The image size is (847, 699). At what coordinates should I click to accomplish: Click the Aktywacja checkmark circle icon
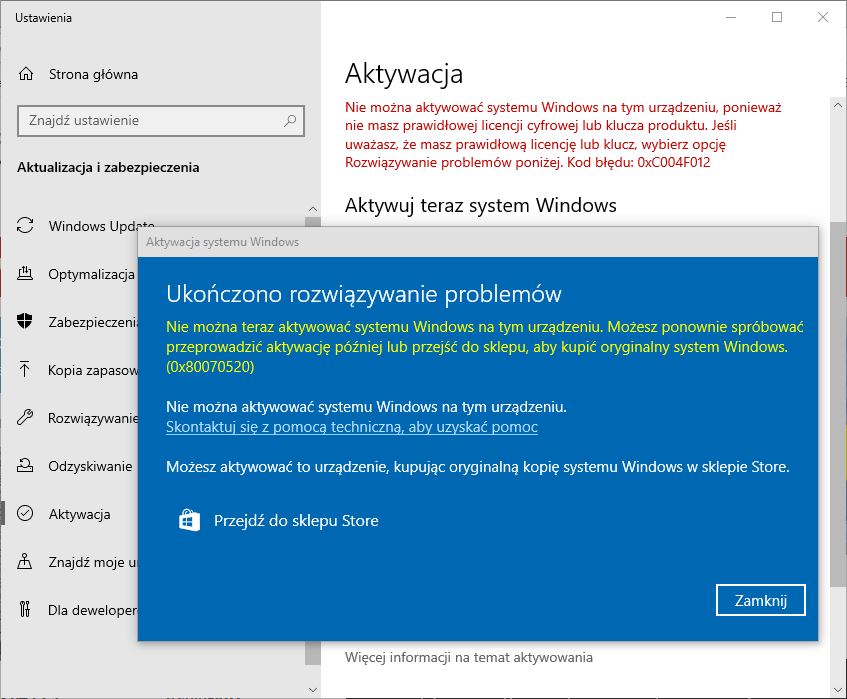pos(25,513)
